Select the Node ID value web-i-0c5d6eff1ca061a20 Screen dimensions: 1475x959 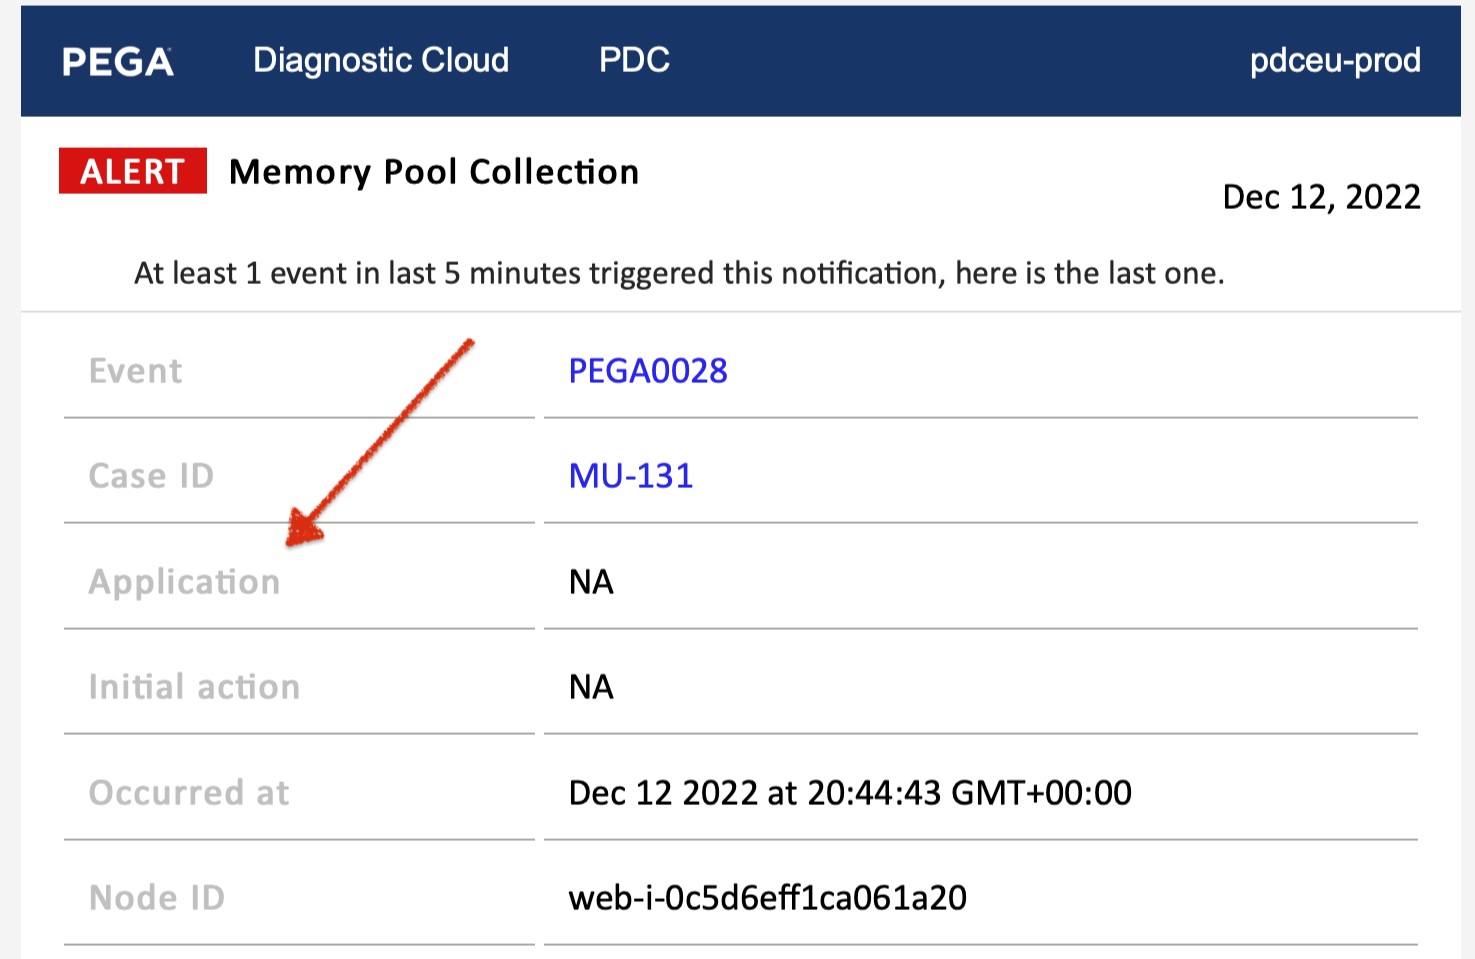(x=767, y=897)
